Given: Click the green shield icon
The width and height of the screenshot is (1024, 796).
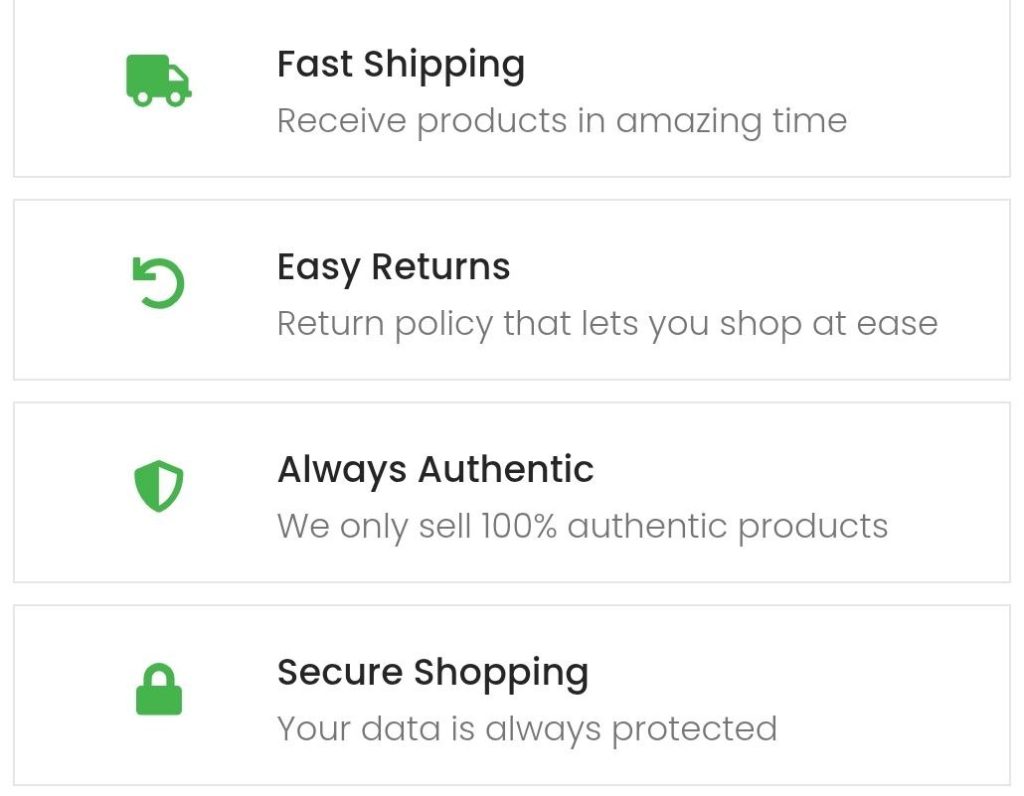Looking at the screenshot, I should pyautogui.click(x=159, y=487).
